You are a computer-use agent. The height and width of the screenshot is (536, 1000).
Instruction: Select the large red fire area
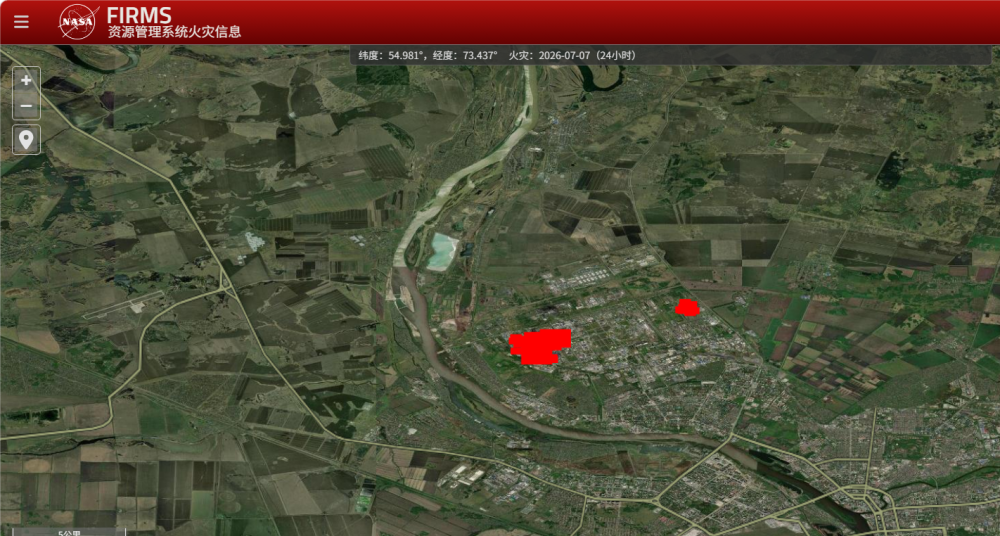[540, 346]
